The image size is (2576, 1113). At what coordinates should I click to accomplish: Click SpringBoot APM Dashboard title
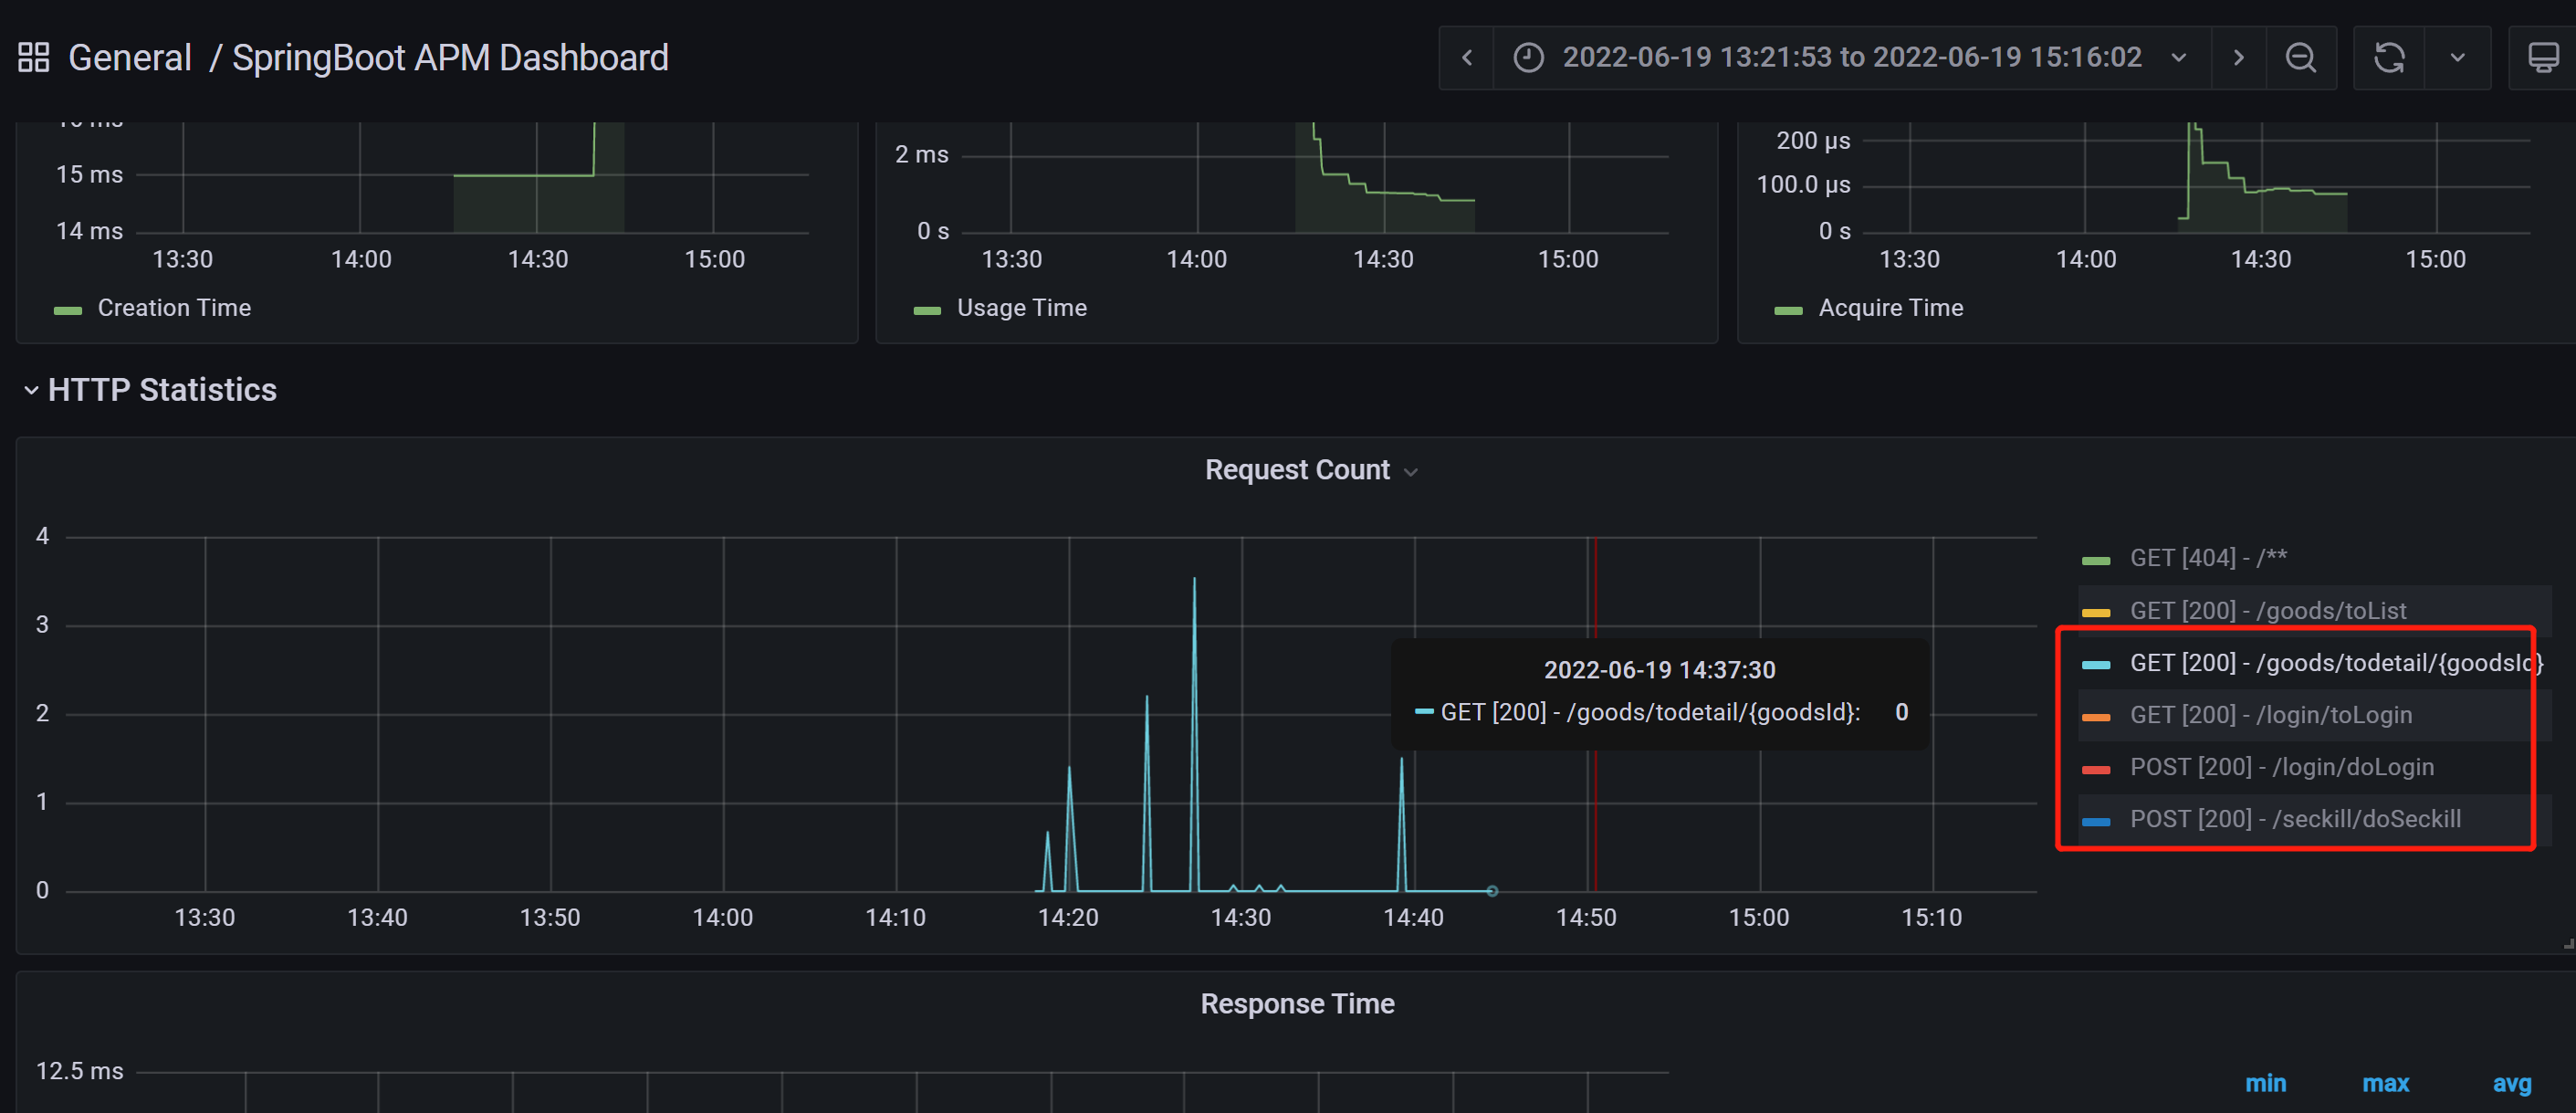point(450,57)
